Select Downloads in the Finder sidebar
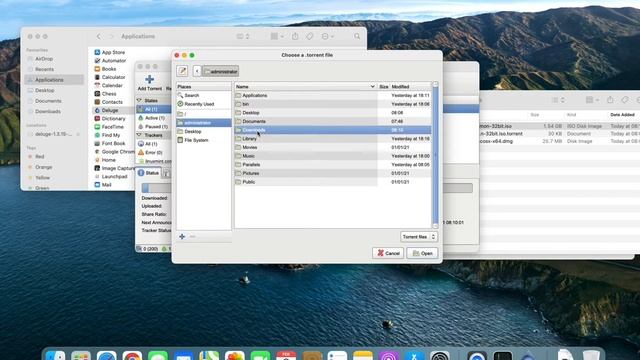640x360 pixels. coord(47,111)
